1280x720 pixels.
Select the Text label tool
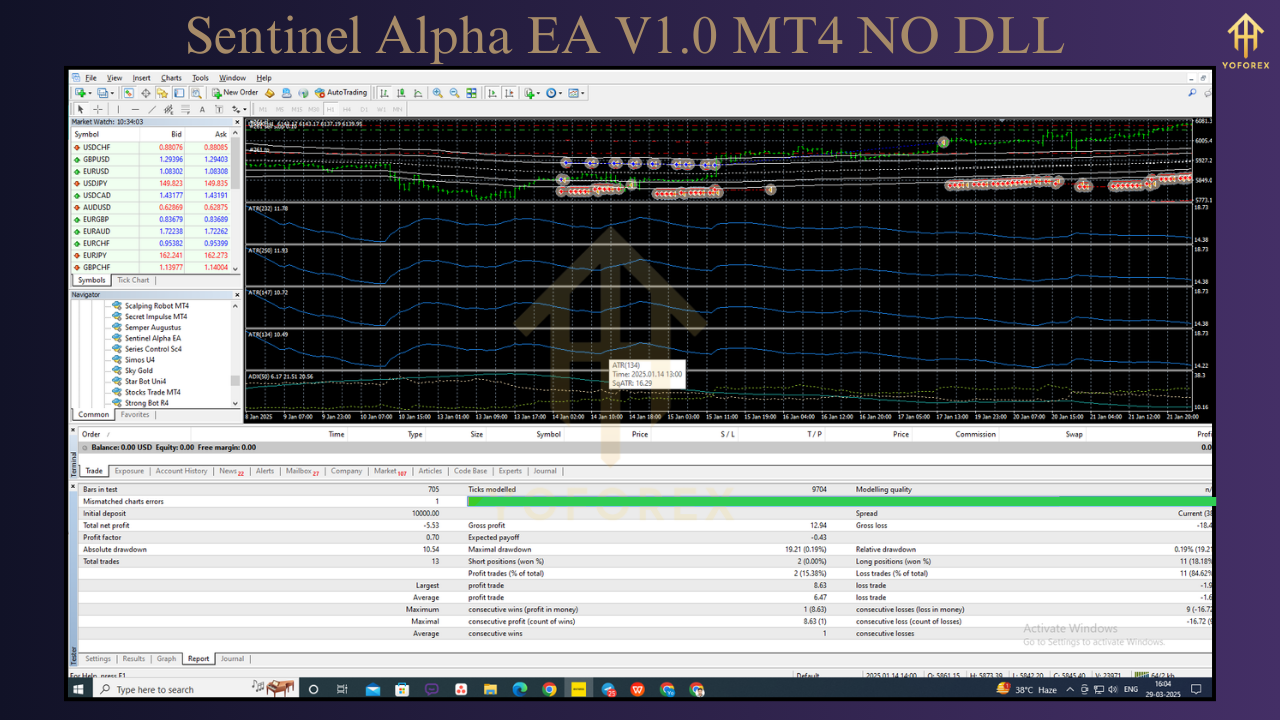202,109
